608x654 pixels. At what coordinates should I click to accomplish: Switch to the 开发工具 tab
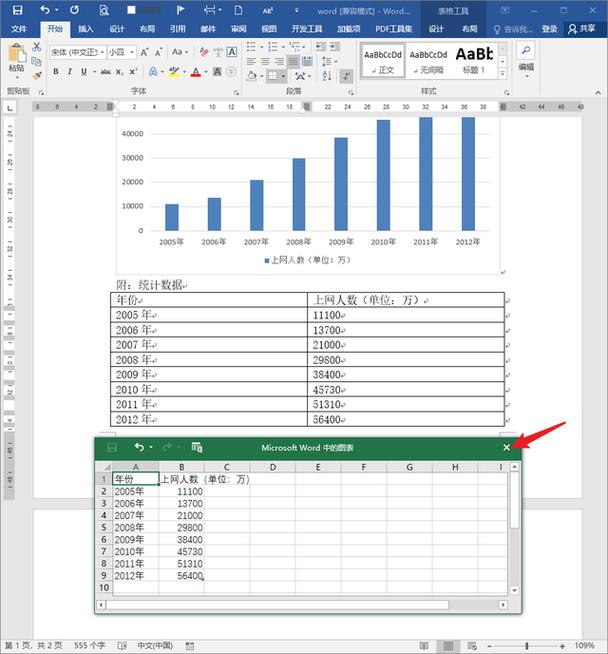click(x=307, y=29)
